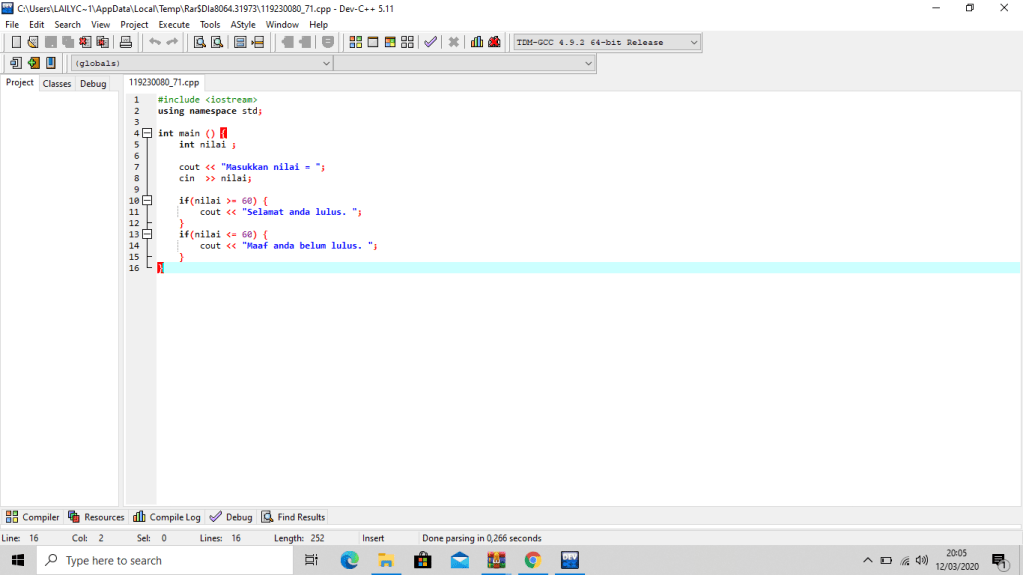Select the 119230080_71.cpp editor tab

click(x=164, y=83)
